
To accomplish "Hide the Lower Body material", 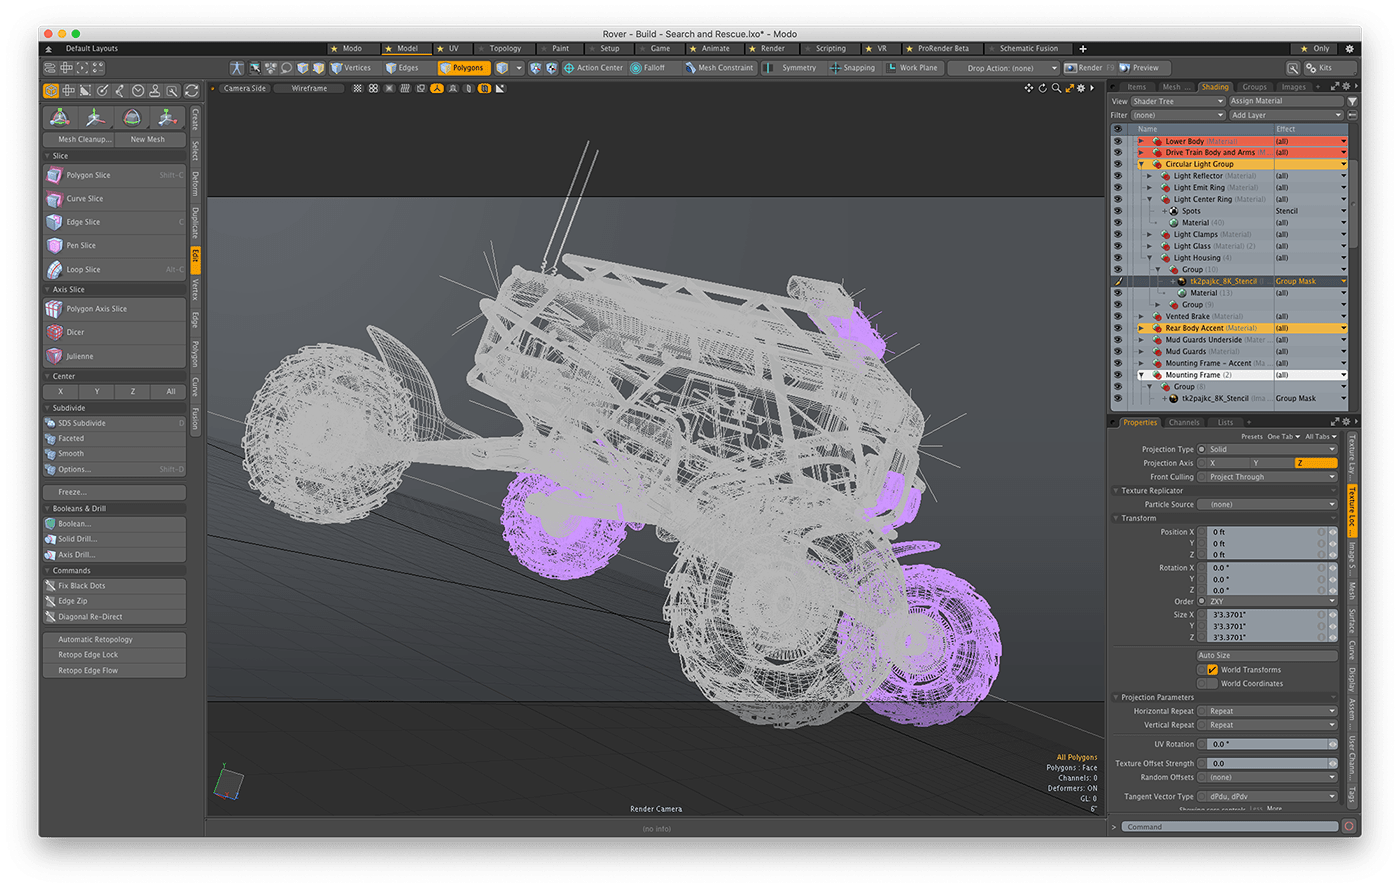I will coord(1118,140).
